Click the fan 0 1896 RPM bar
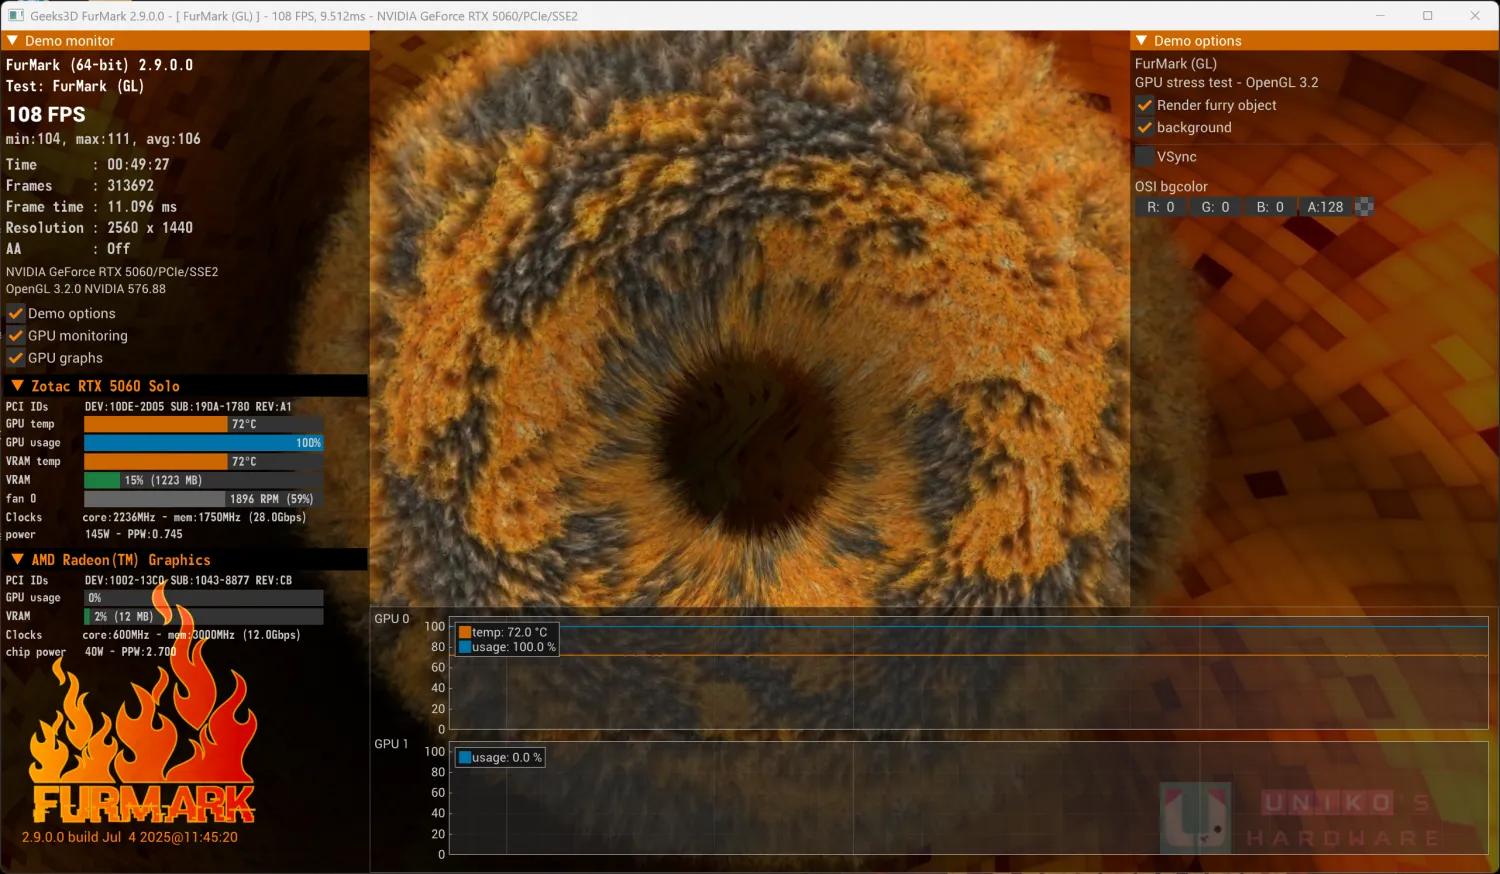 [204, 498]
